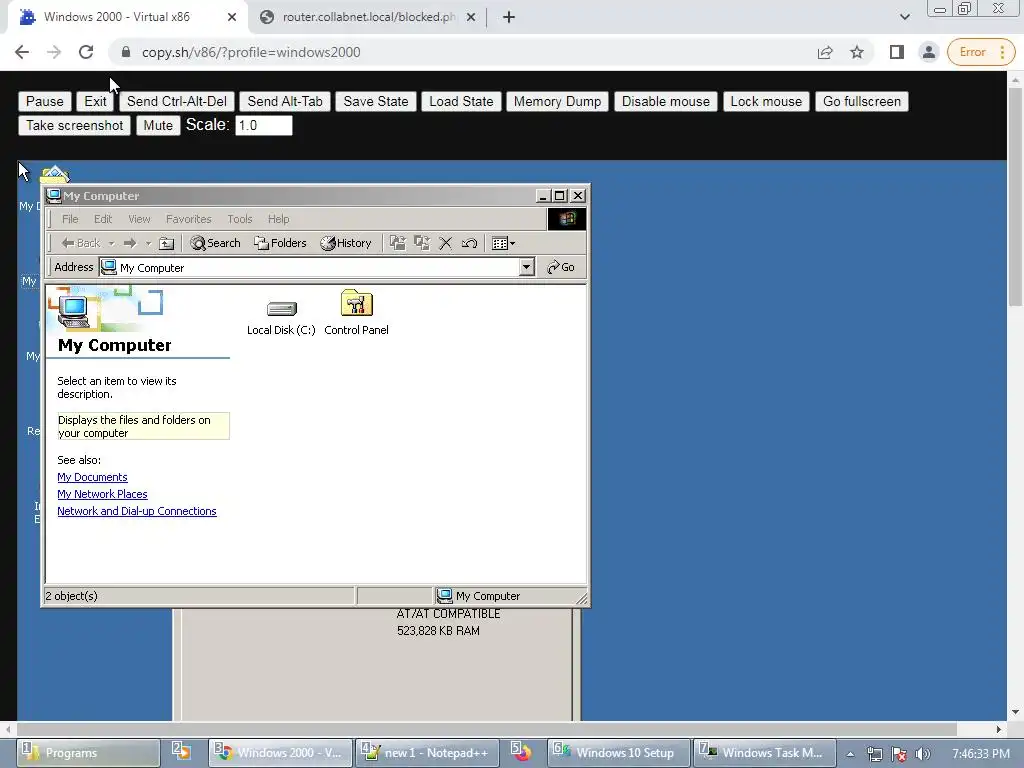The image size is (1024, 768).
Task: Open the Edit menu
Action: [x=103, y=219]
